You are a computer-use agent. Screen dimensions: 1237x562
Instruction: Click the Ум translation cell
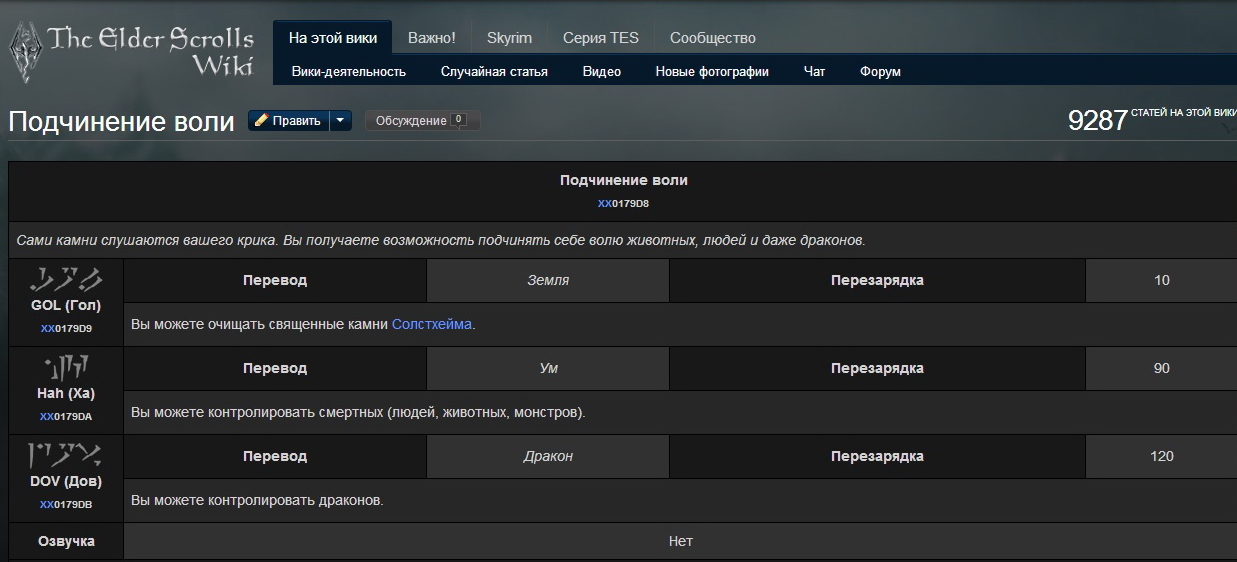548,368
